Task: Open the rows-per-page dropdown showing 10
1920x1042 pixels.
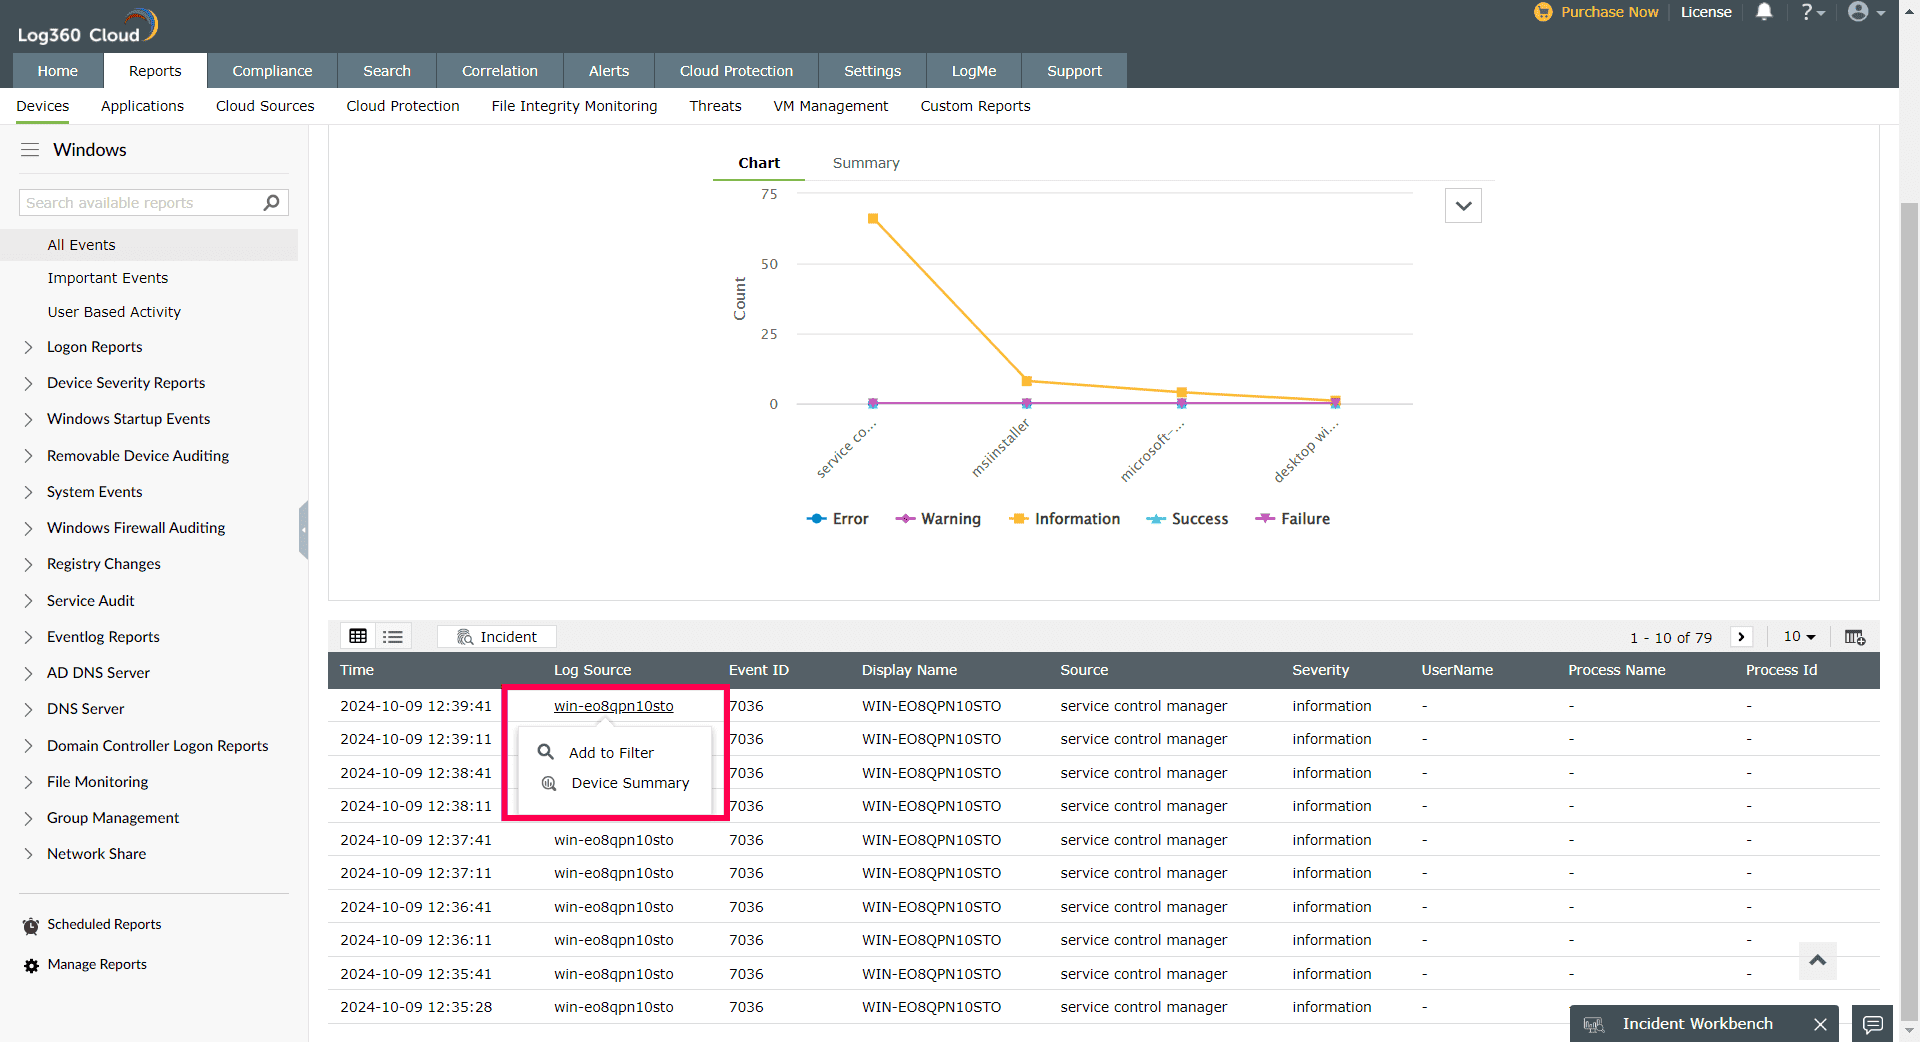Action: tap(1799, 637)
